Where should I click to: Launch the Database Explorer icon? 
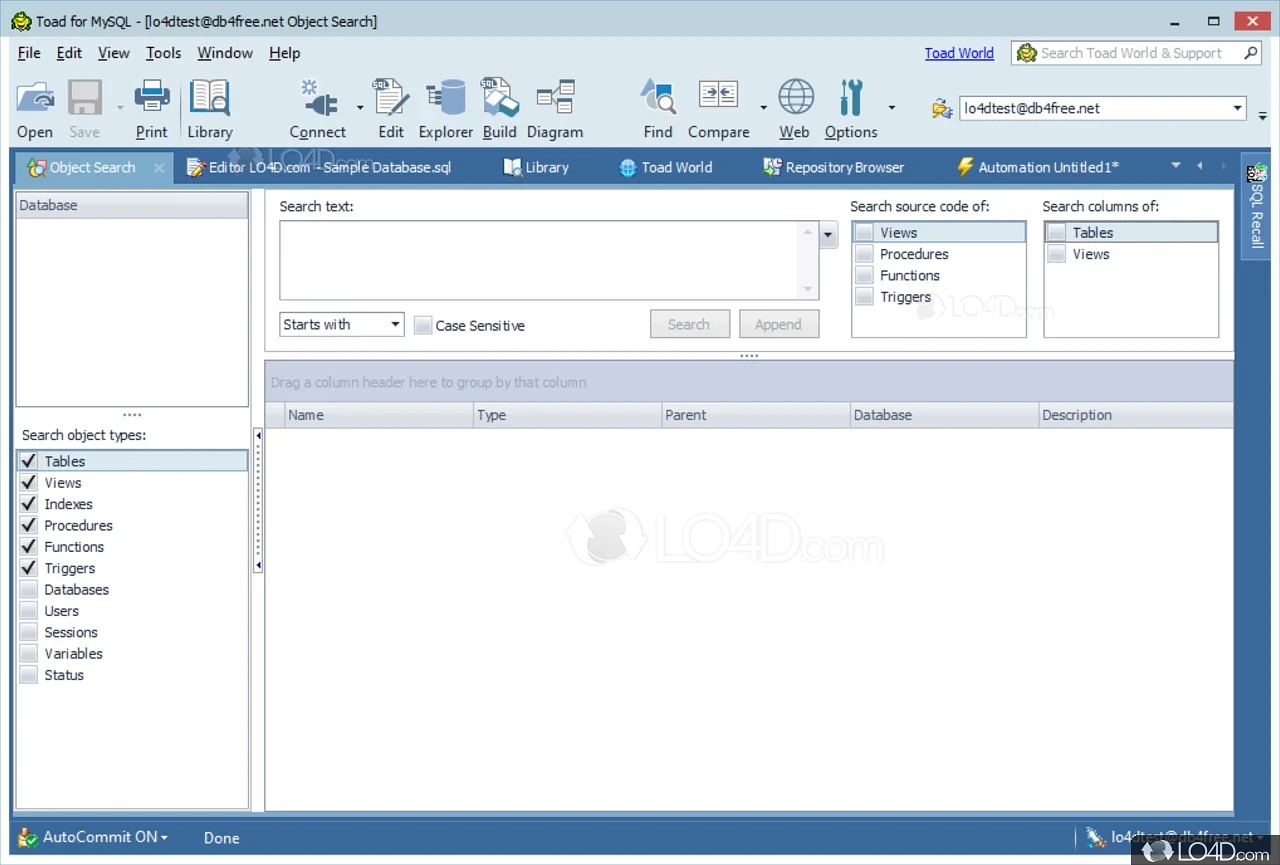click(x=446, y=99)
